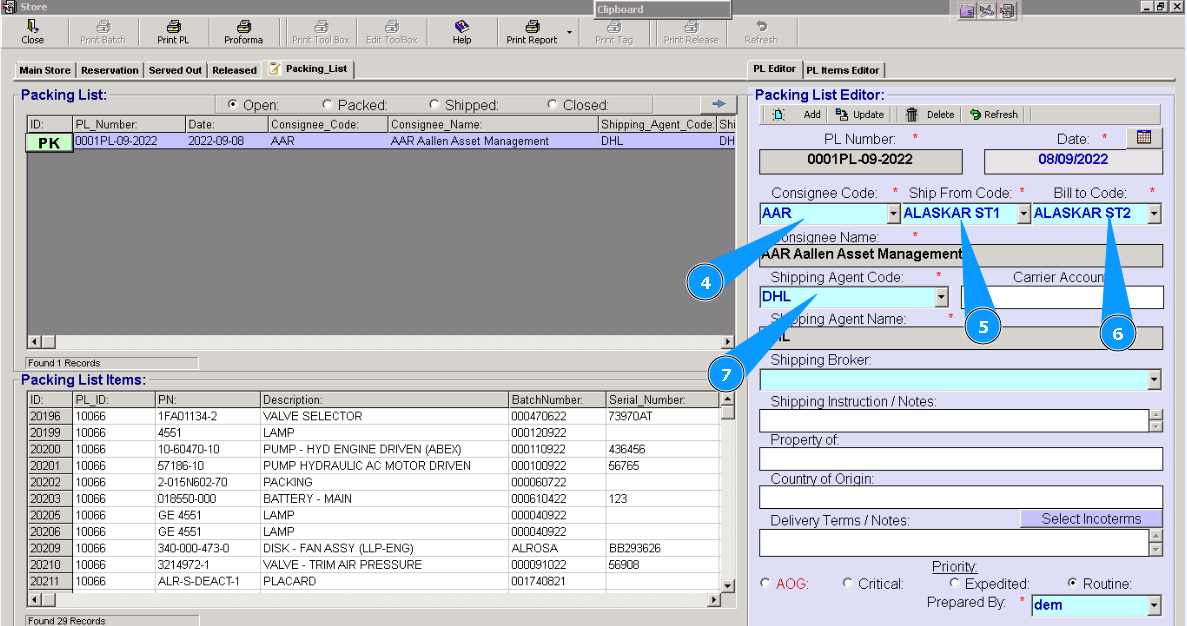Open Proforma from the toolbar
The height and width of the screenshot is (626, 1187).
point(243,26)
